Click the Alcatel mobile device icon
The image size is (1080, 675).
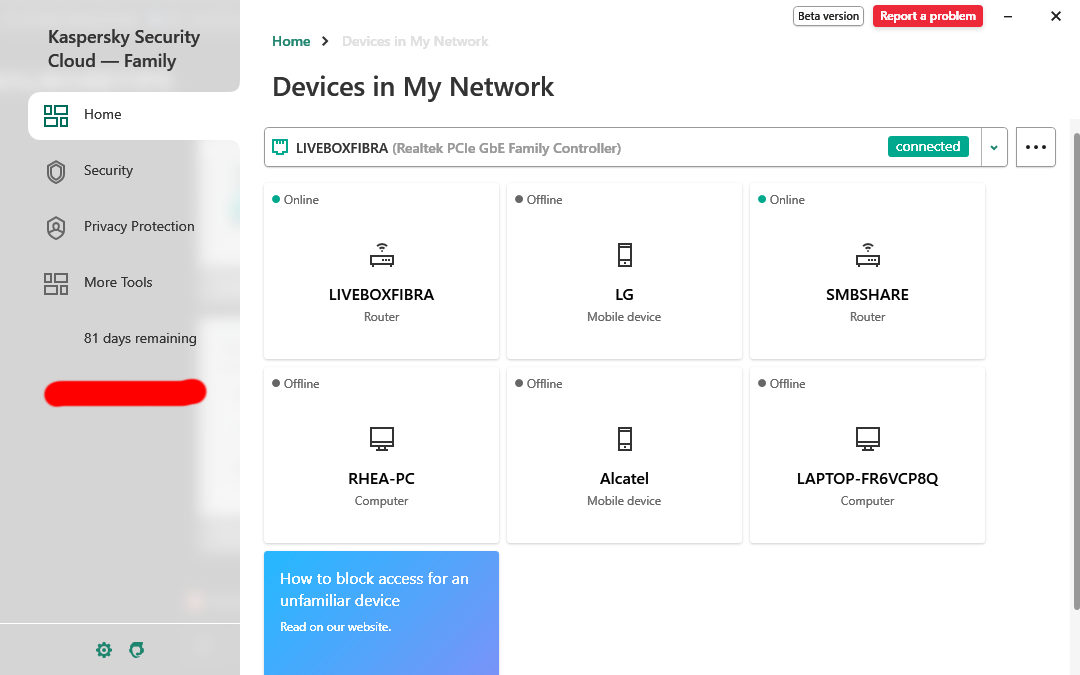click(624, 438)
